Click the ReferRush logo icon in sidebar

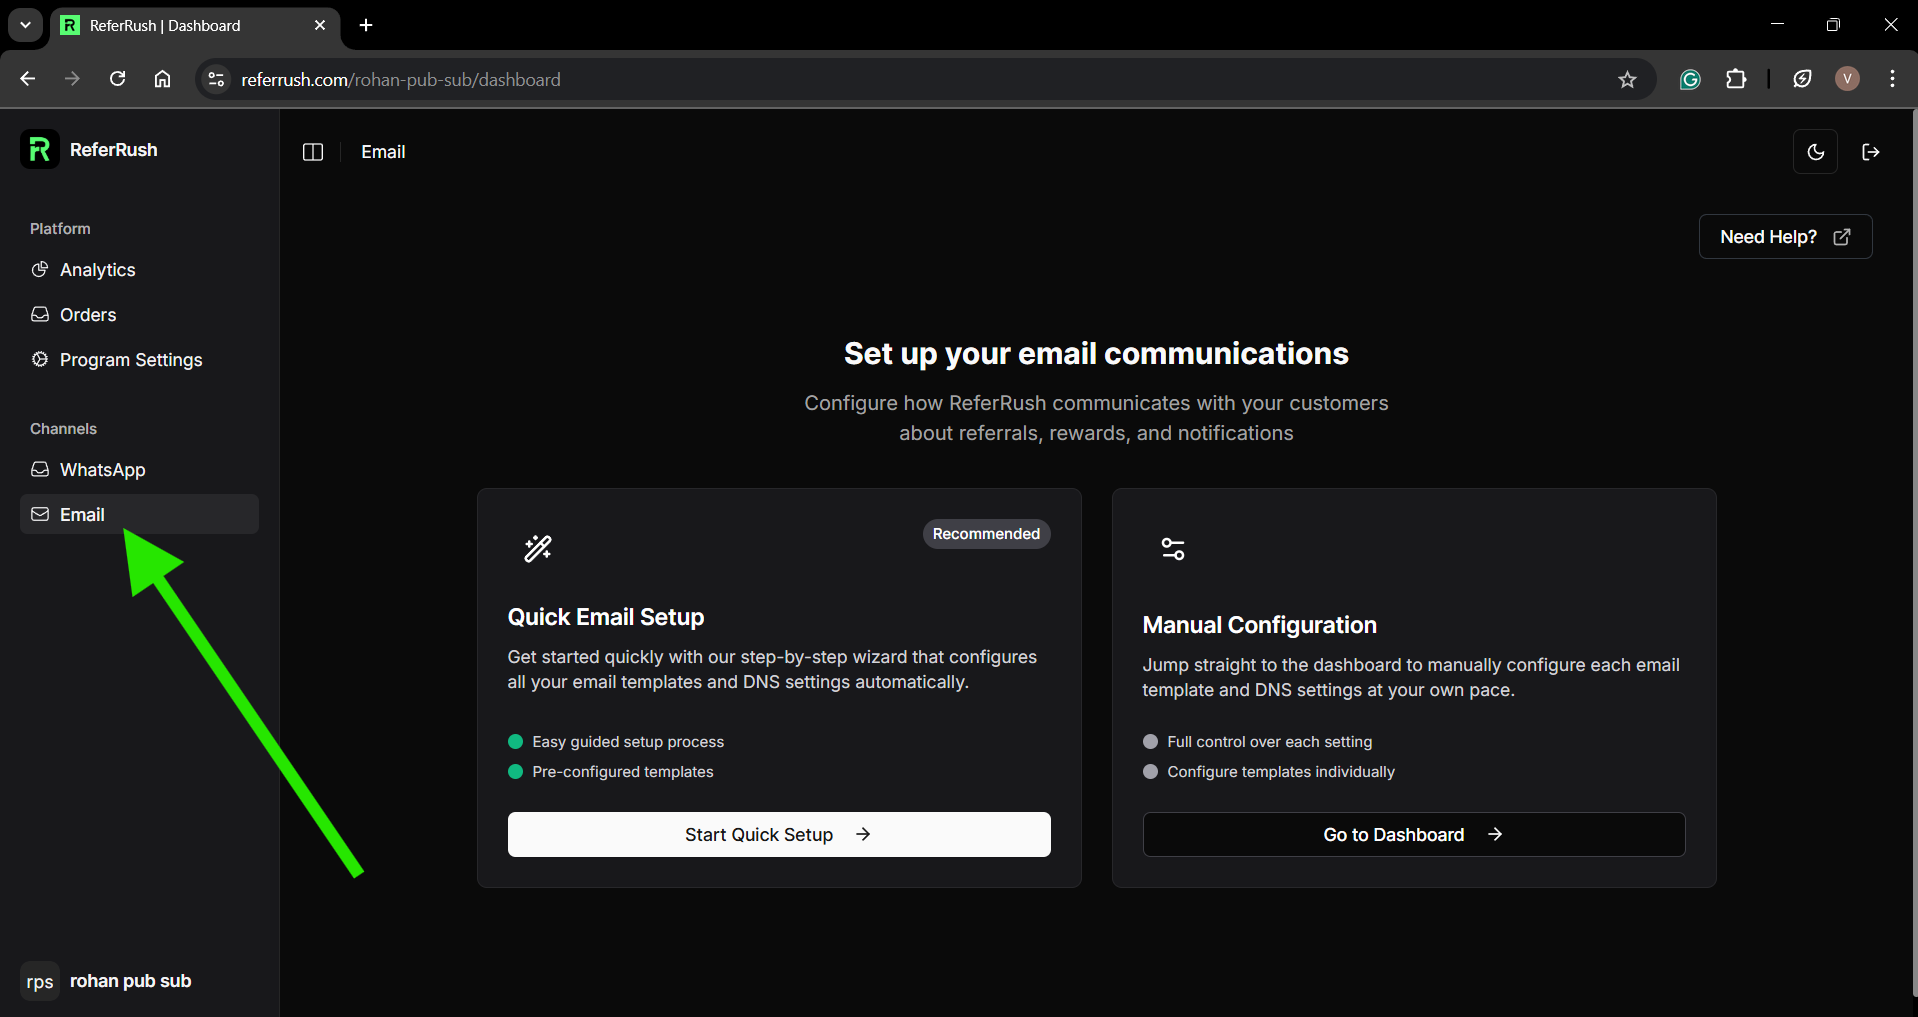tap(40, 149)
